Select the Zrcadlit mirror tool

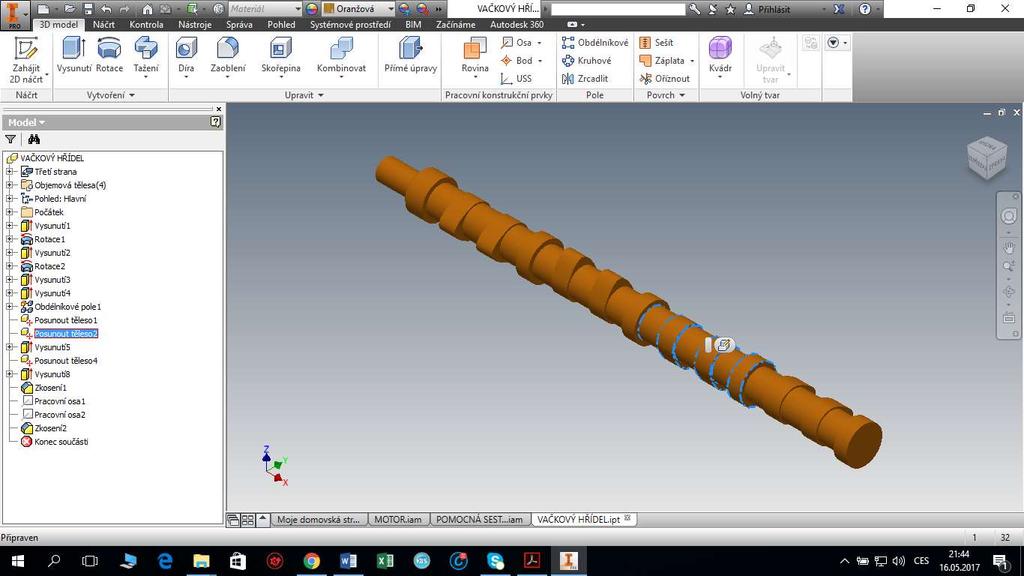tap(584, 78)
